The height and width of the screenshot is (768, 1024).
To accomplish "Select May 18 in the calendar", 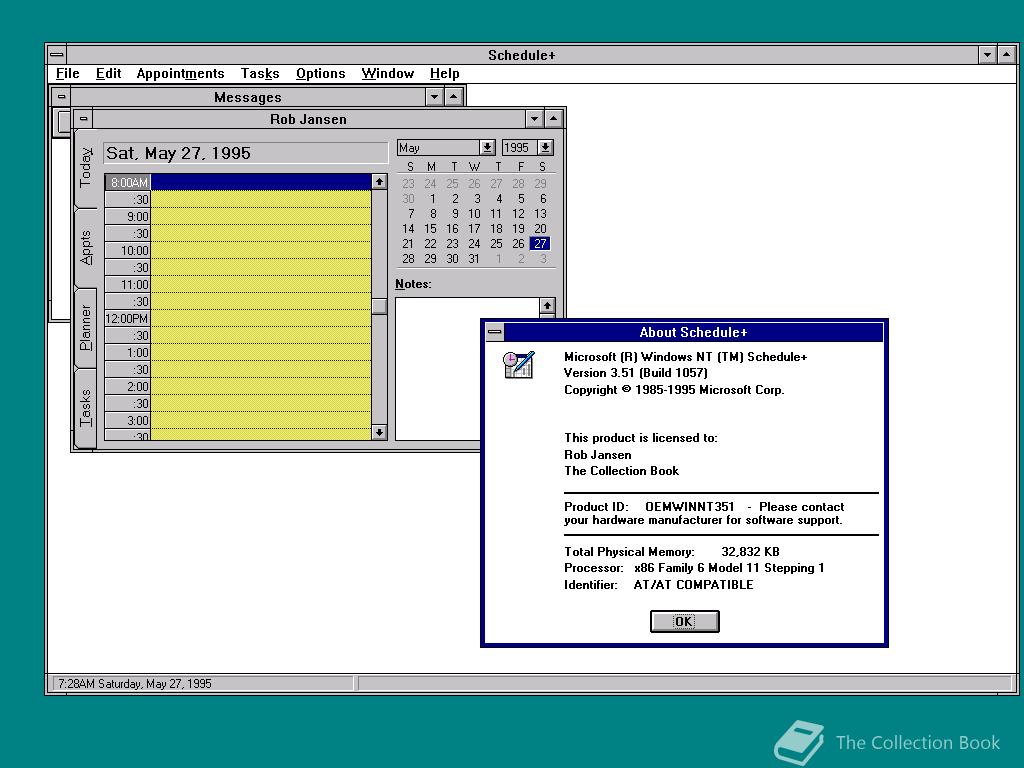I will point(496,229).
